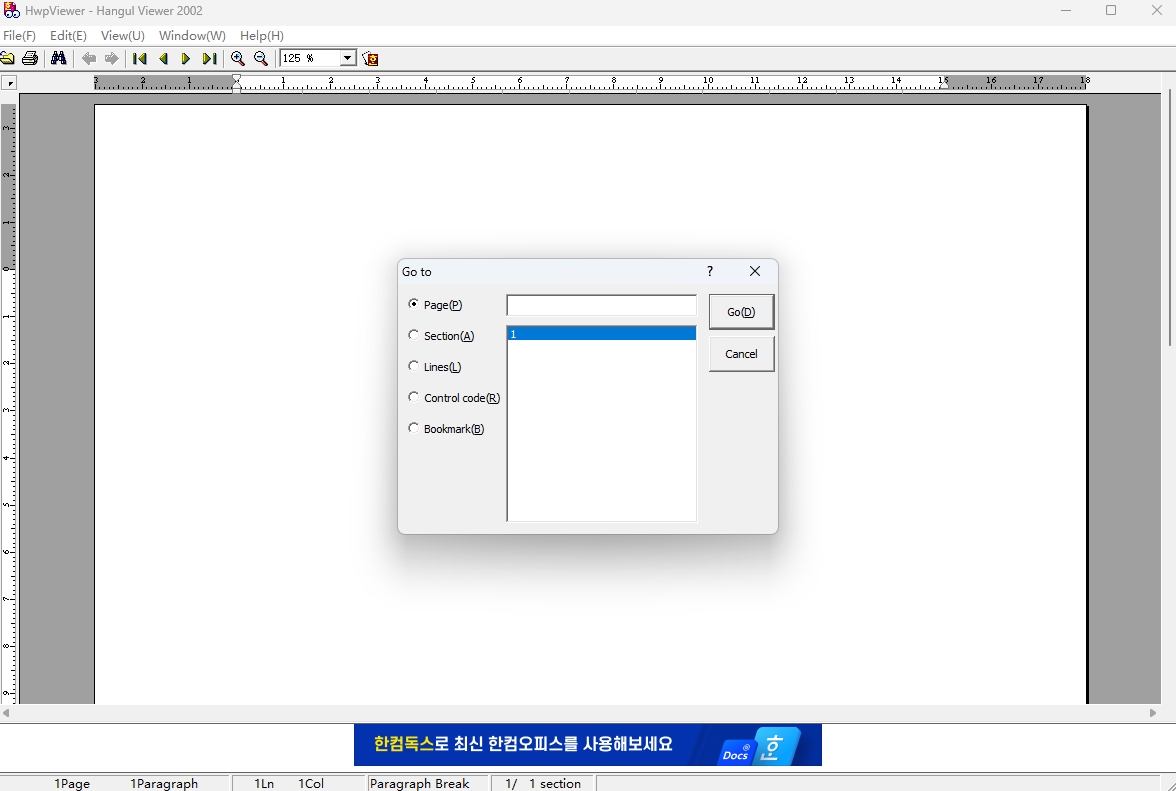Open the 125 % zoom dropdown arrow

point(347,58)
